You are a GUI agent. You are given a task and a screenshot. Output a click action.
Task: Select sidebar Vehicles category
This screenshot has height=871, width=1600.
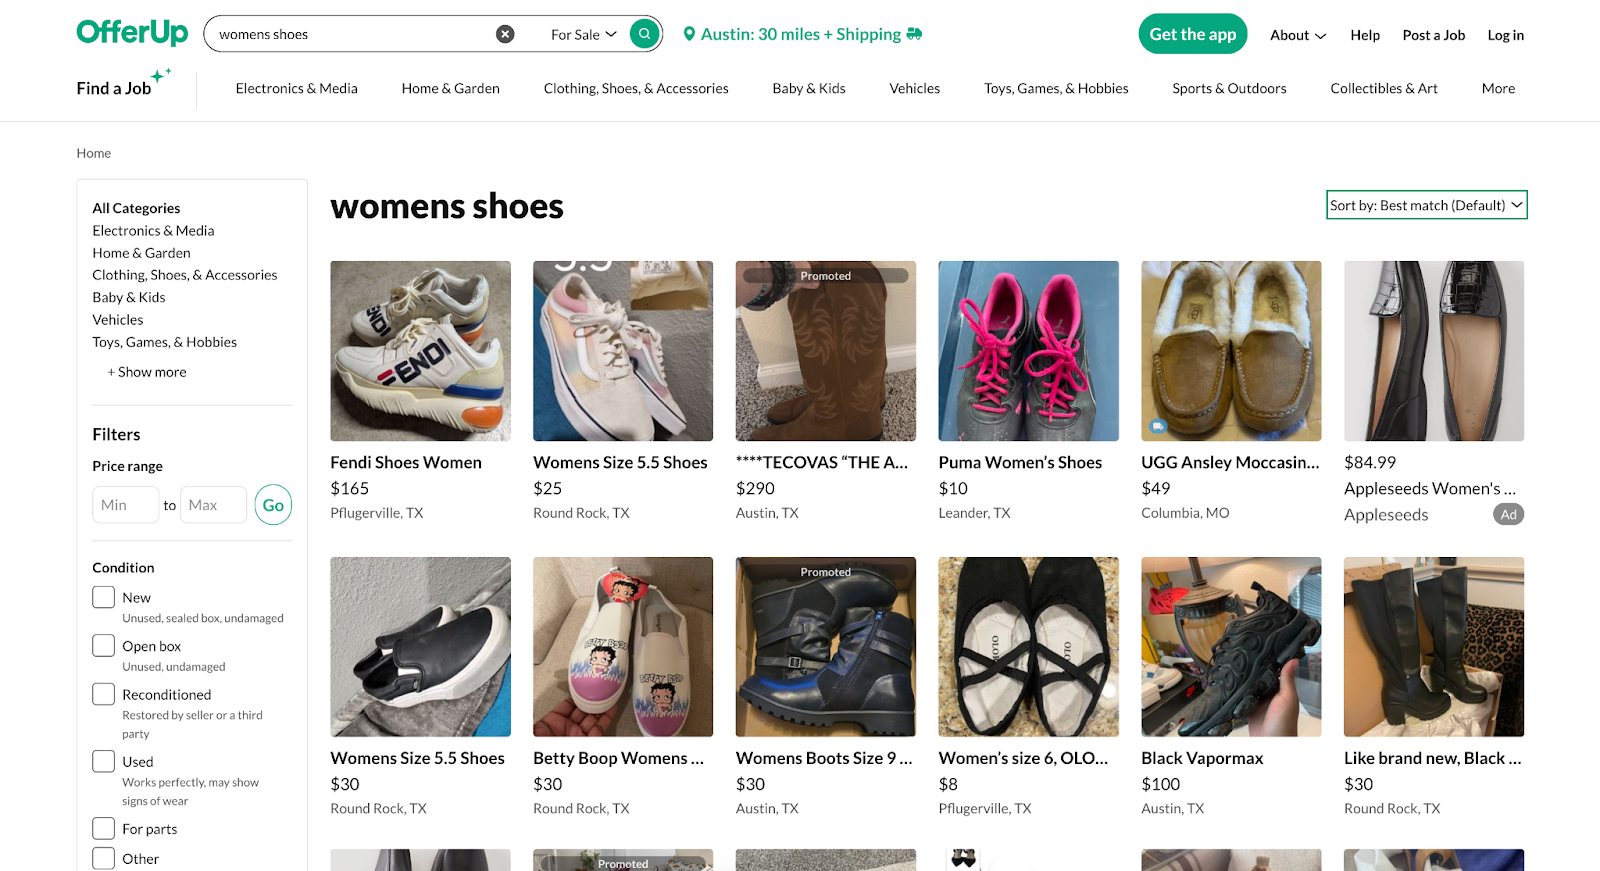[x=118, y=320]
